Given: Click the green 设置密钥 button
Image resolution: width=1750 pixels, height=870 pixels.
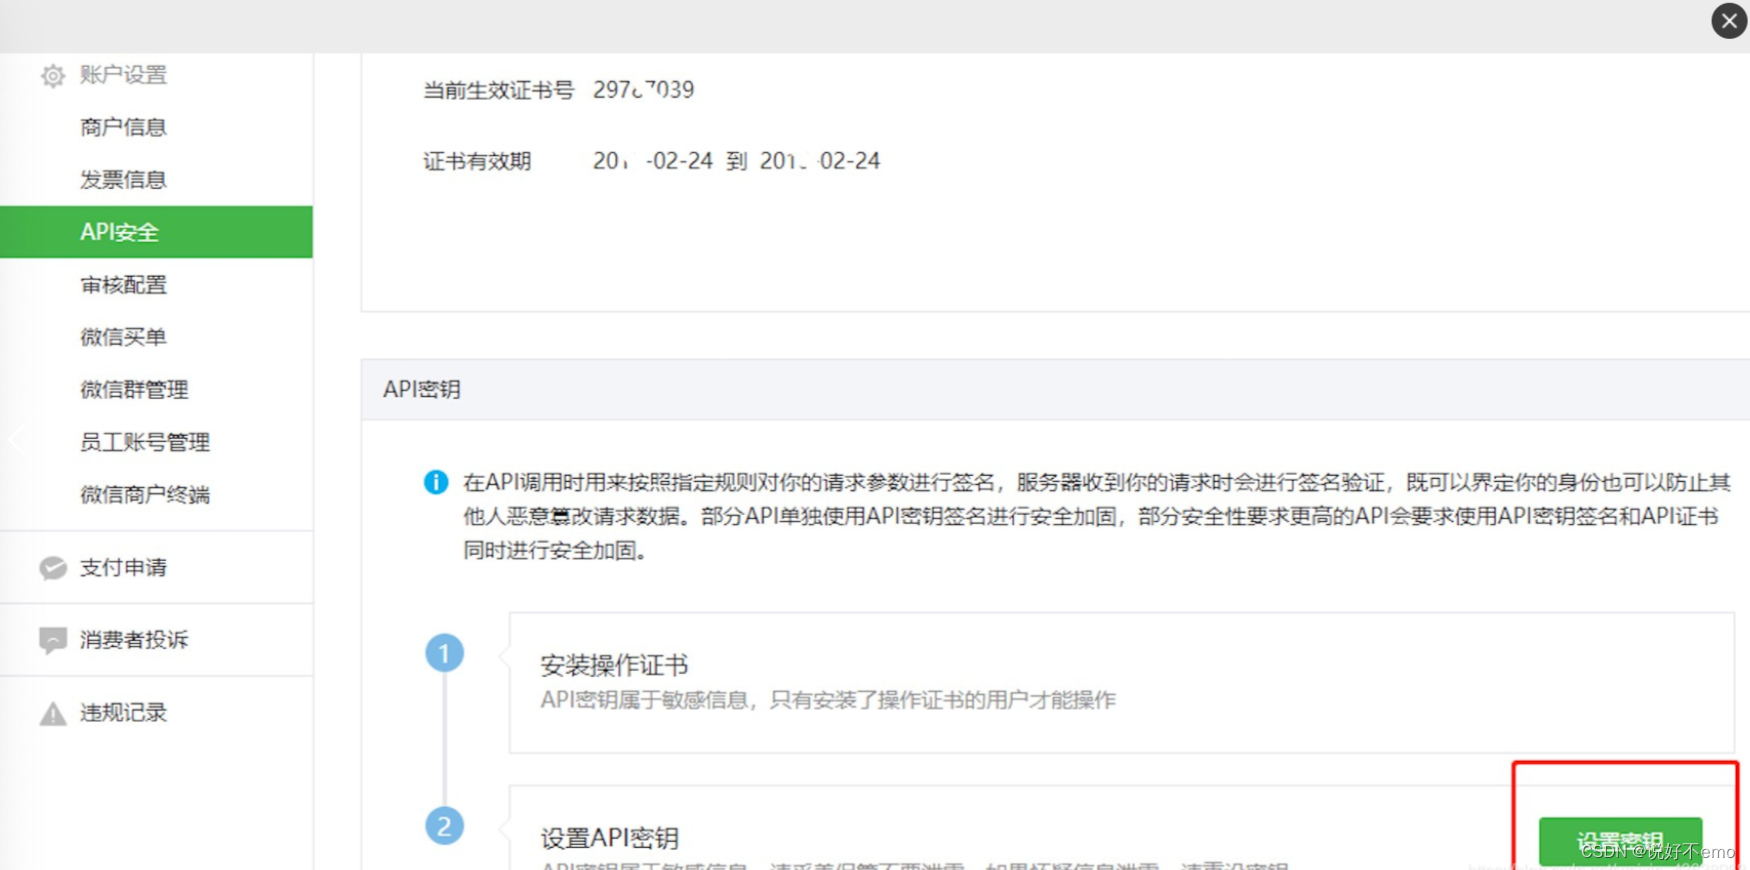Looking at the screenshot, I should click(1620, 842).
